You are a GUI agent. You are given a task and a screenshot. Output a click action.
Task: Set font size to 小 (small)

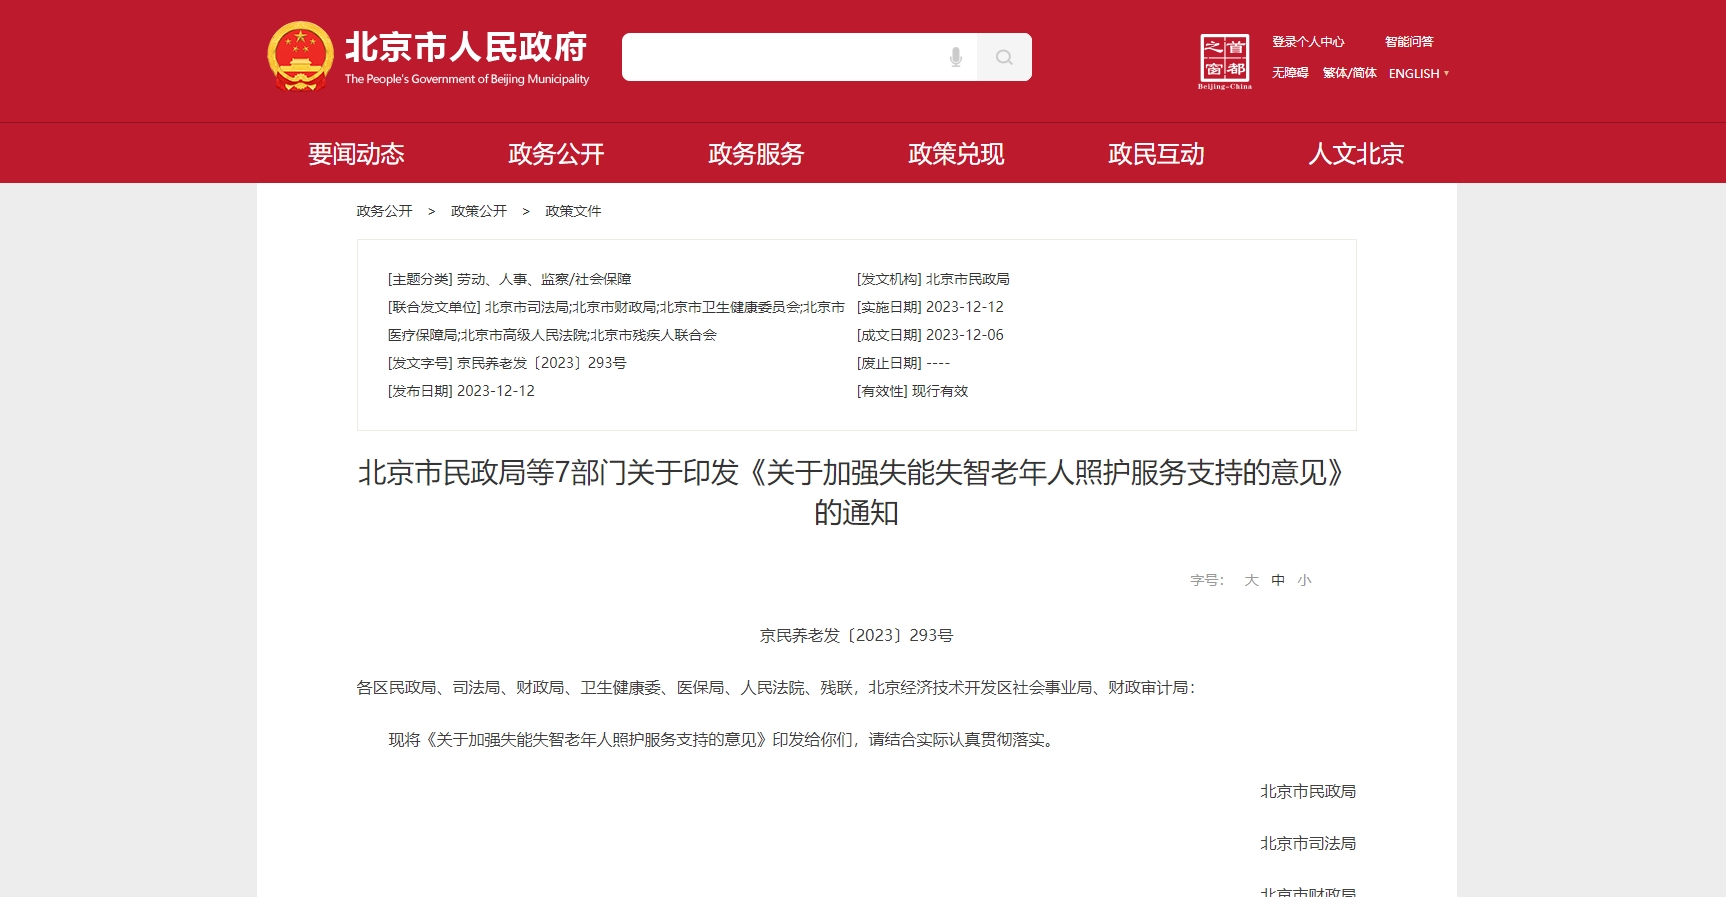(x=1304, y=580)
